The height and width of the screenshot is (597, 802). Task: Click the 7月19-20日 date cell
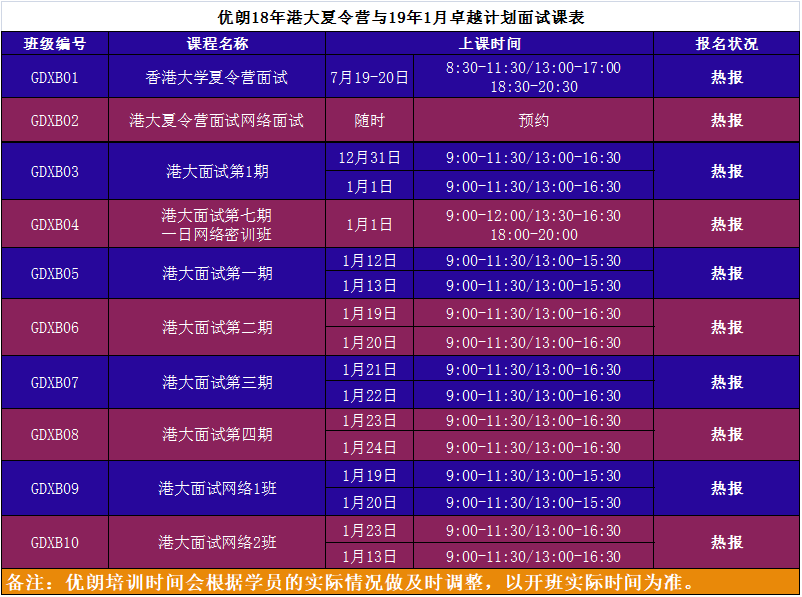click(369, 77)
